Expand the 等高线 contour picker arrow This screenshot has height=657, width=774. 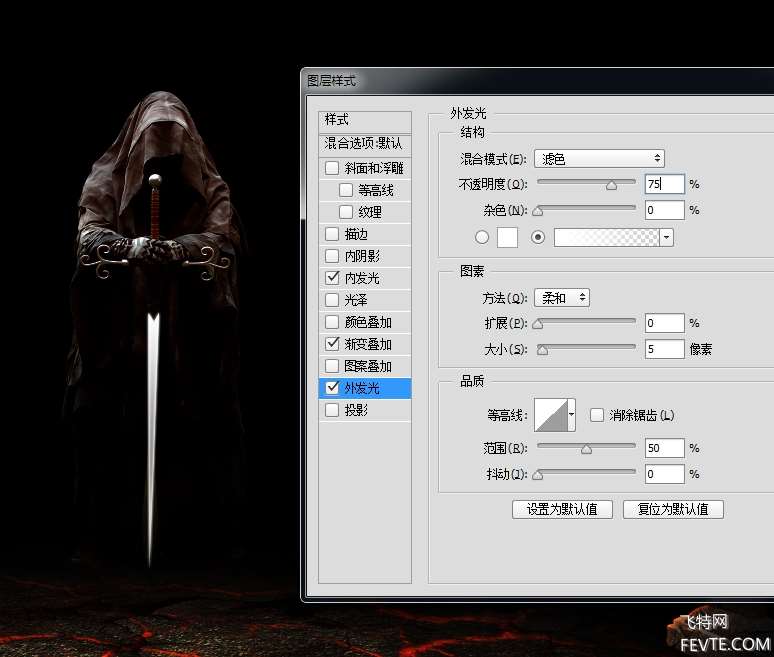tap(571, 415)
